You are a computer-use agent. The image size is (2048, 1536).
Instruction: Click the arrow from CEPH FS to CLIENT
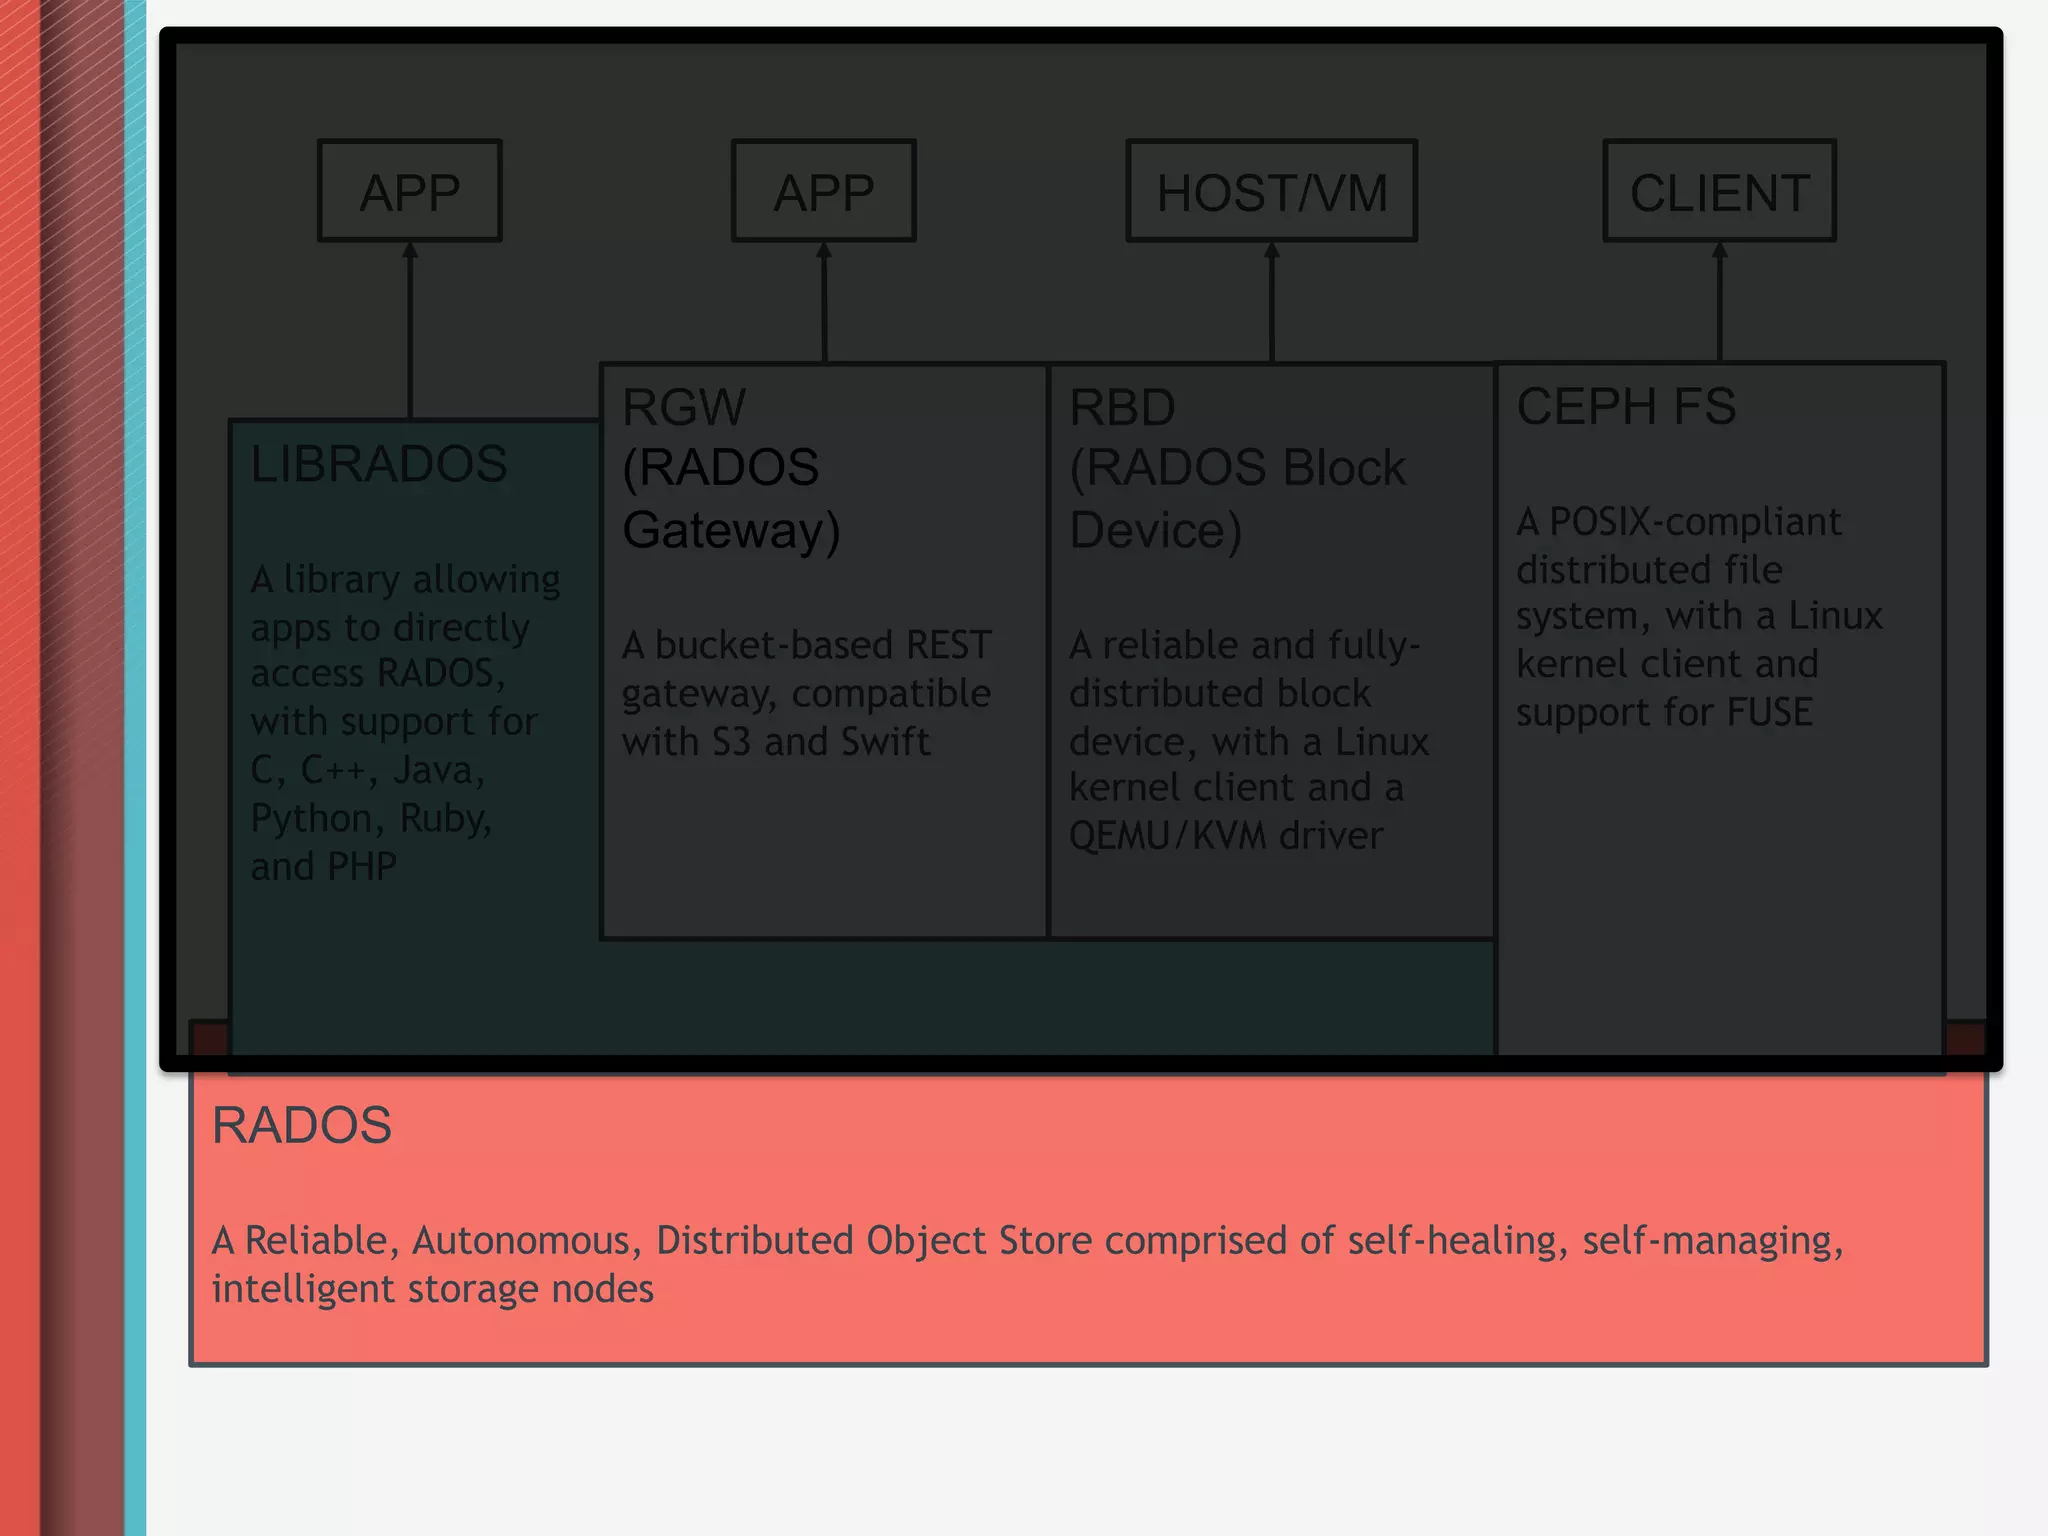click(x=1720, y=302)
